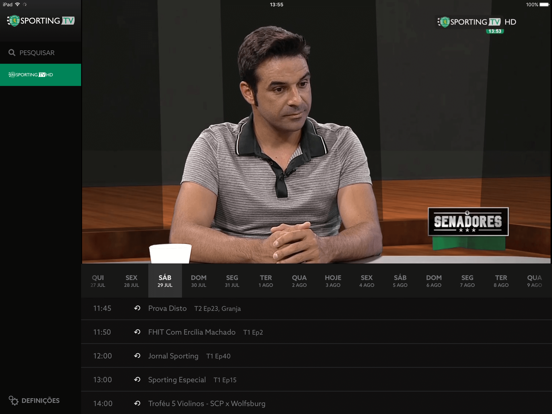Screen dimensions: 552x414
Task: Select the SEX 4 AGO day tab
Action: click(x=366, y=281)
